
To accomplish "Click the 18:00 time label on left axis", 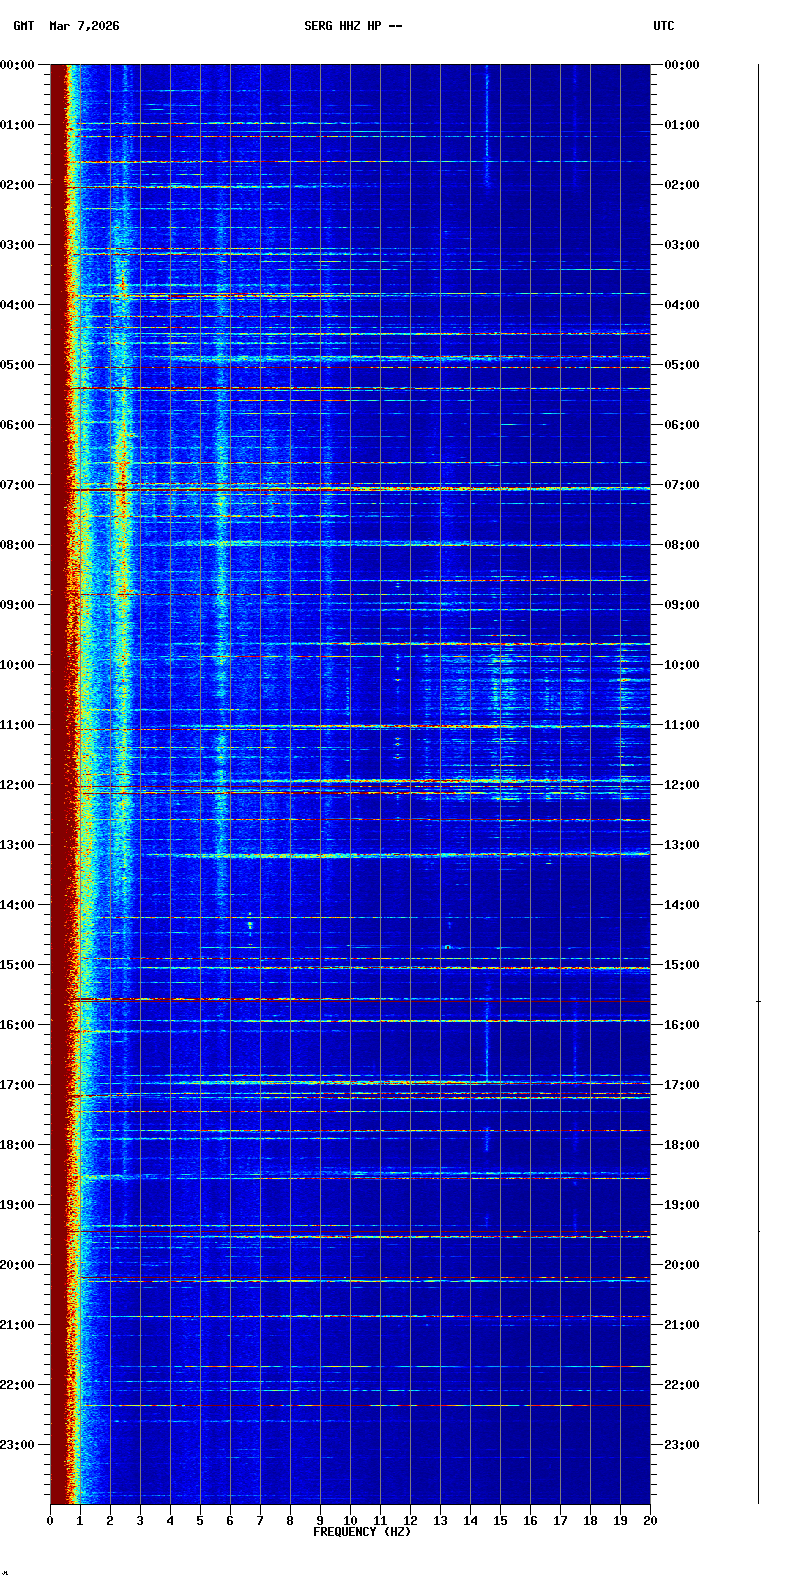I will click(18, 1145).
